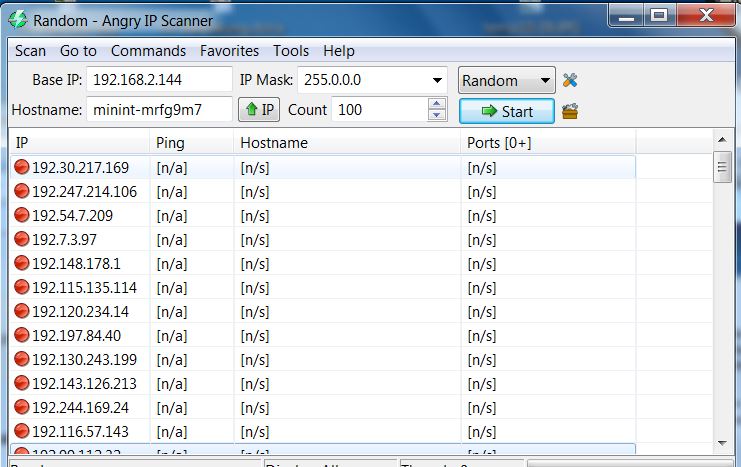
Task: Select the row with IP 192.7.3.97
Action: coord(323,240)
